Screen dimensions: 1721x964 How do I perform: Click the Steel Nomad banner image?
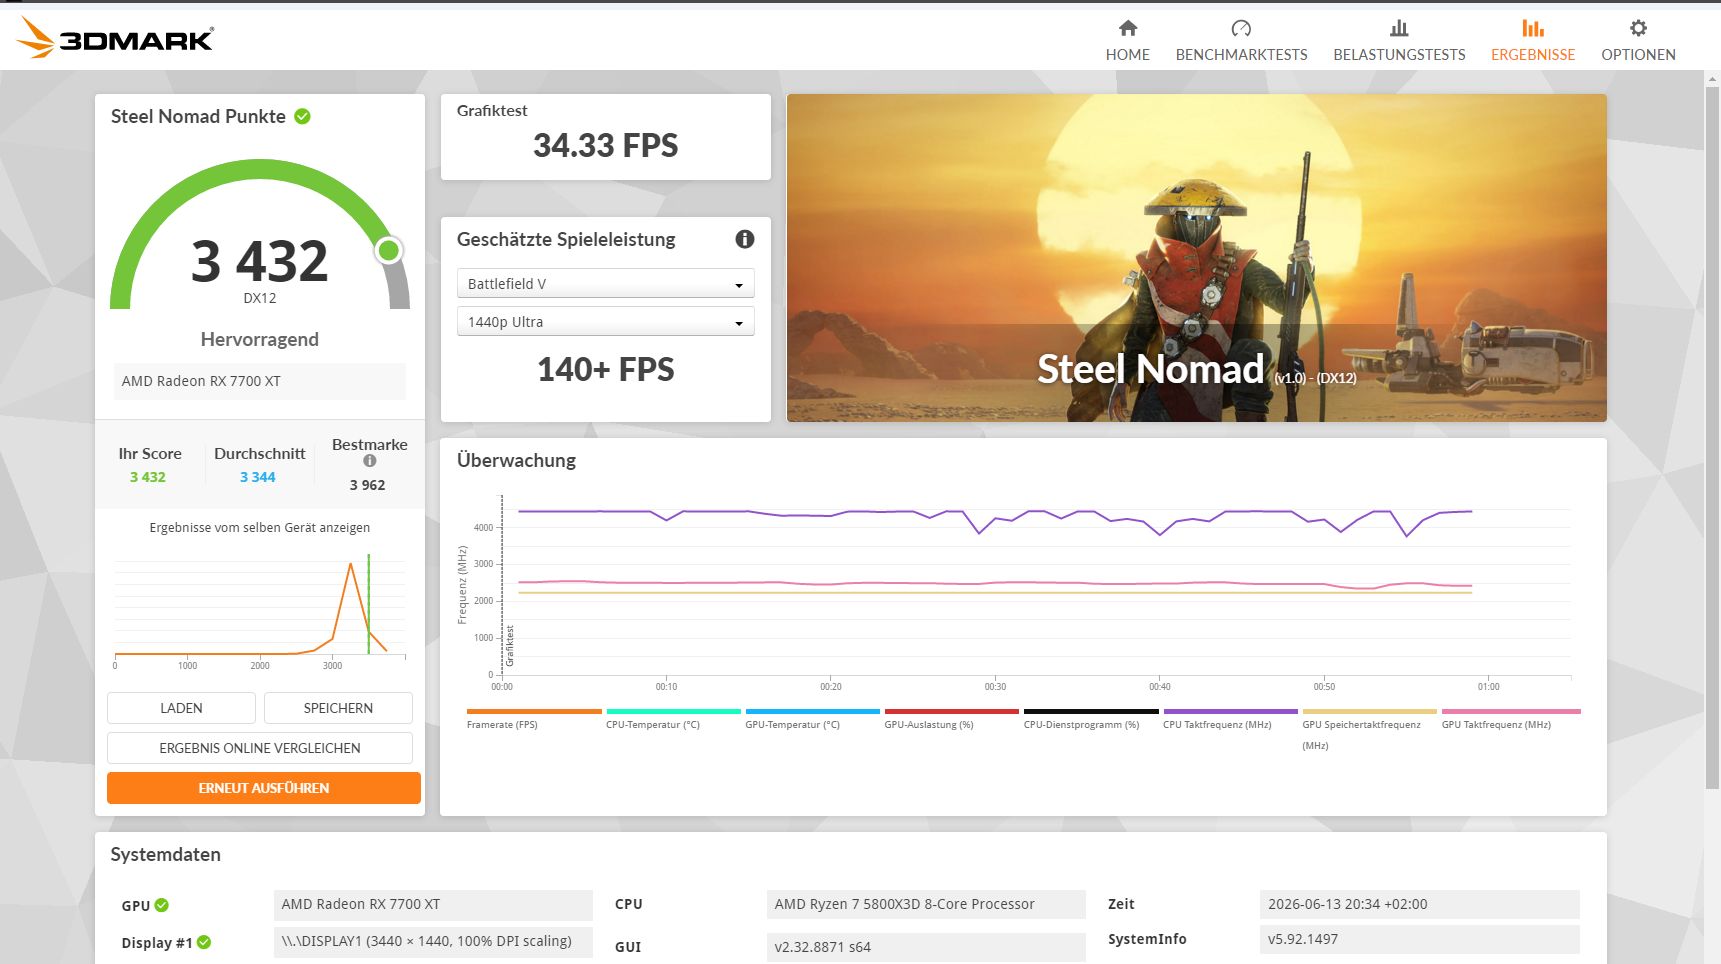[x=1196, y=258]
